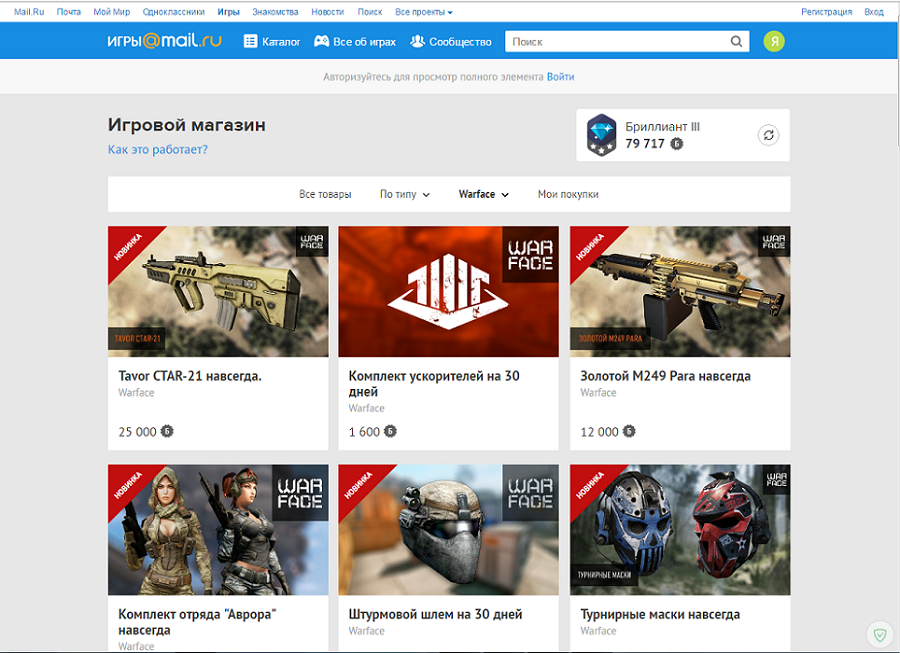The height and width of the screenshot is (653, 900).
Task: Open Игры in the top bar
Action: point(228,11)
